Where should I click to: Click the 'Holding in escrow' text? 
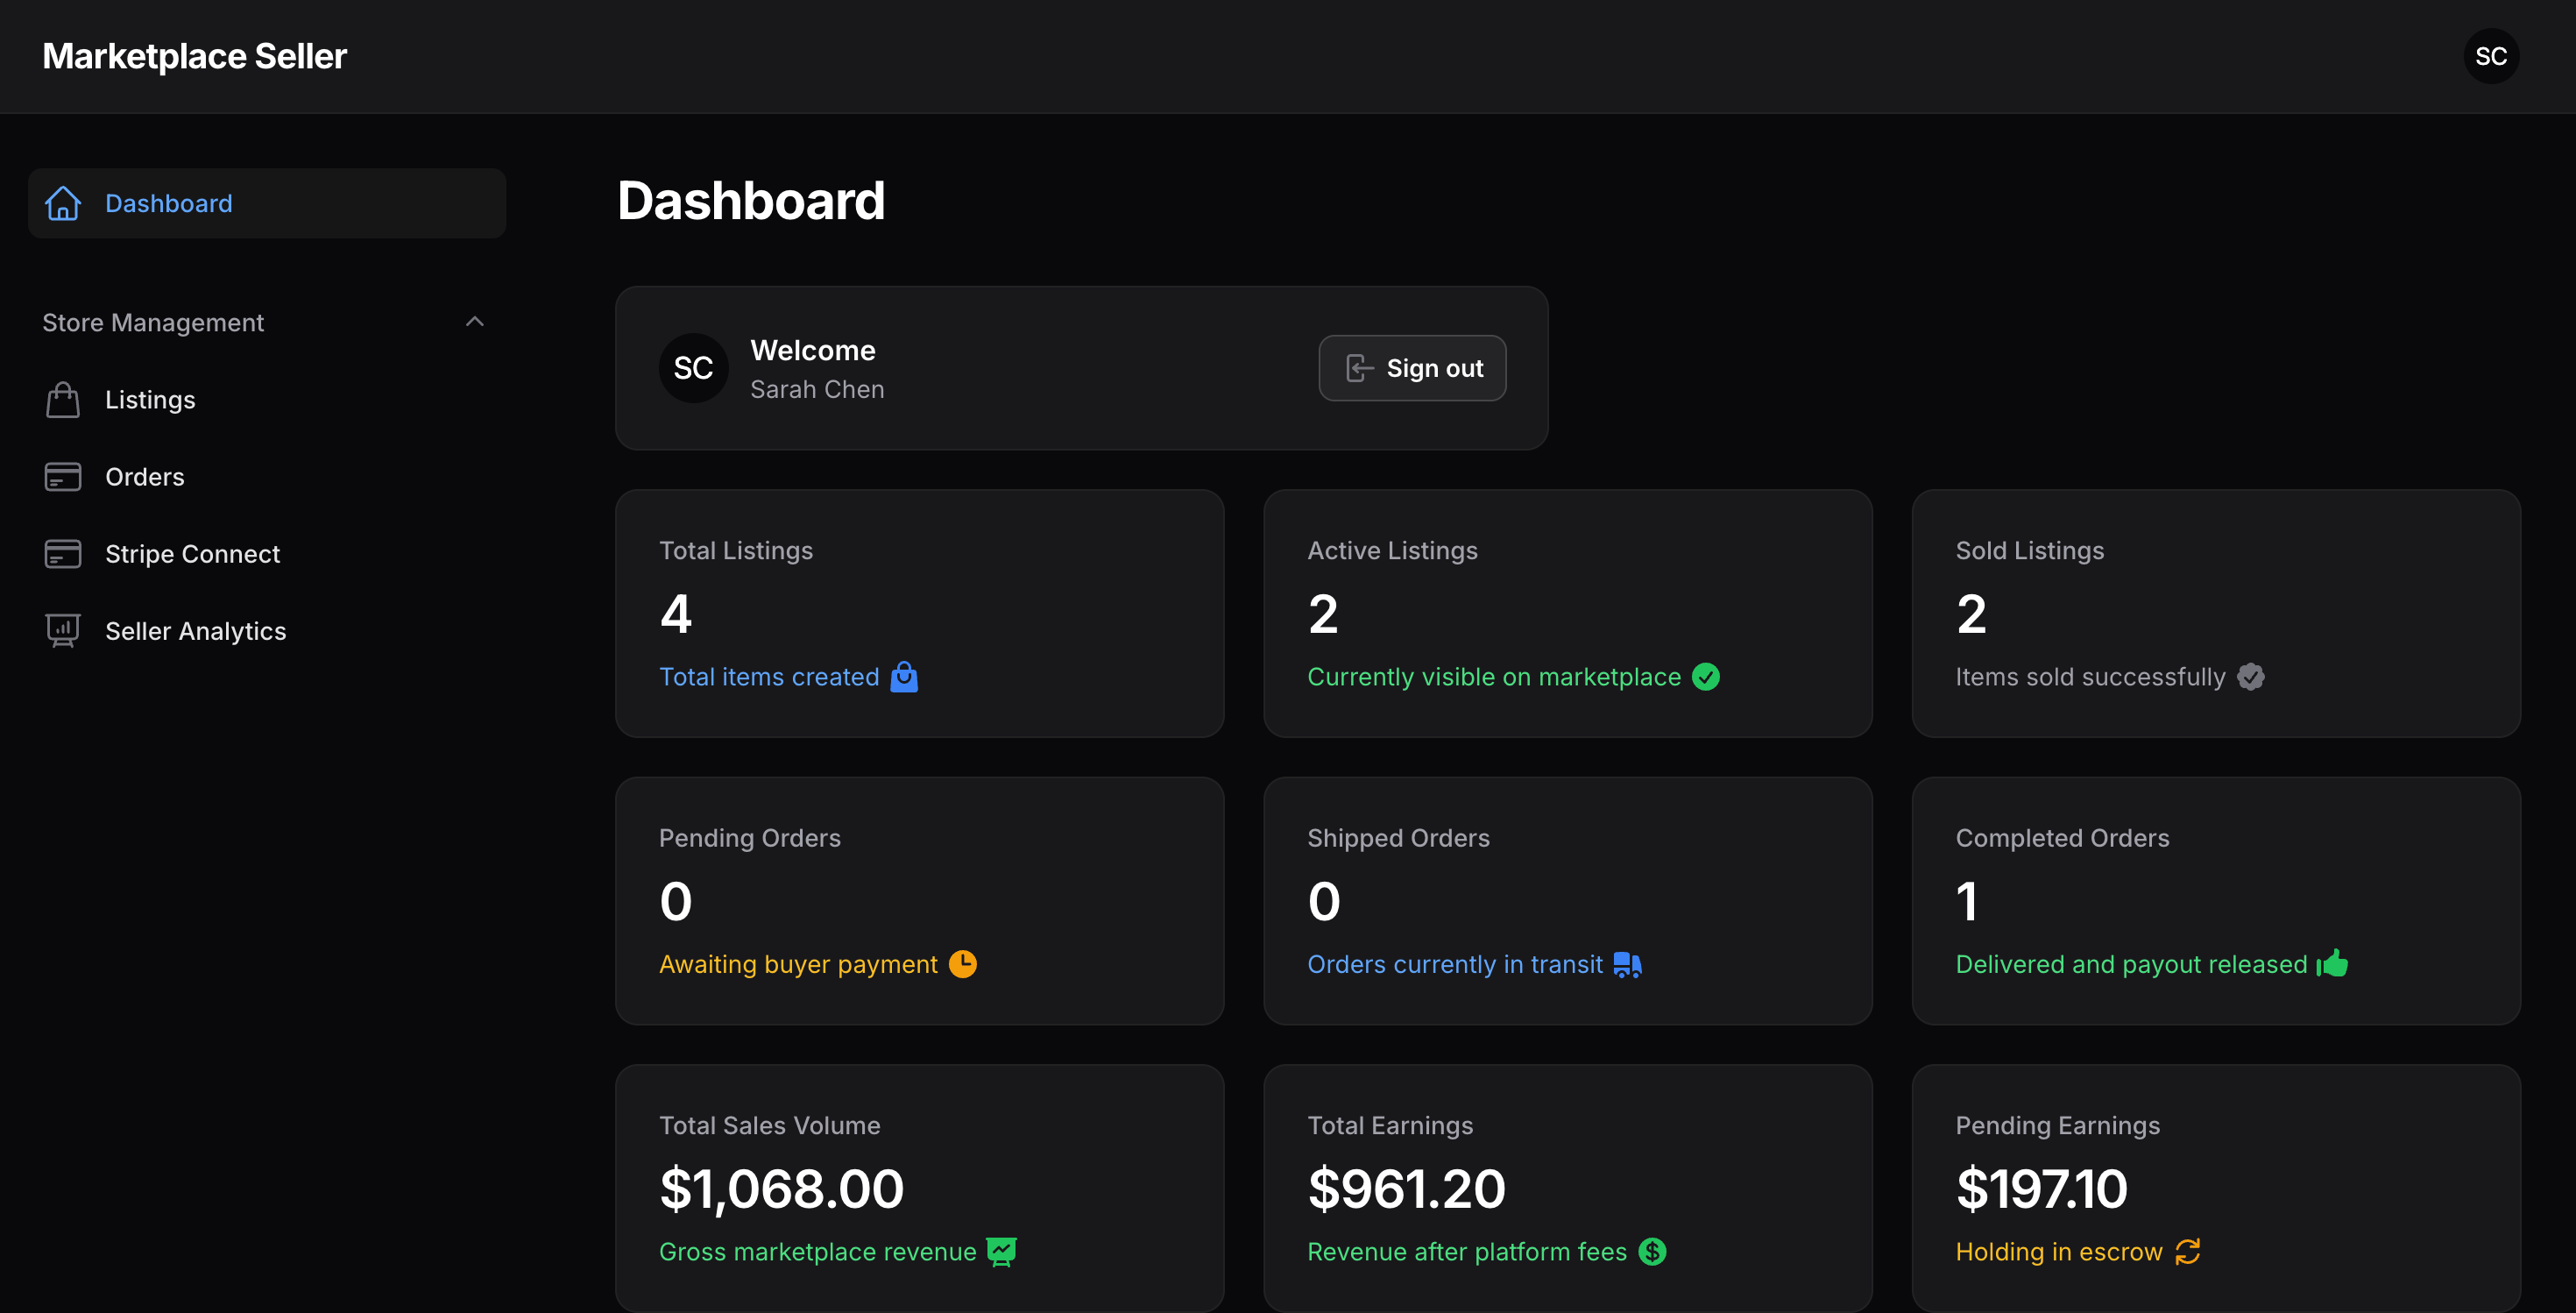(2059, 1252)
